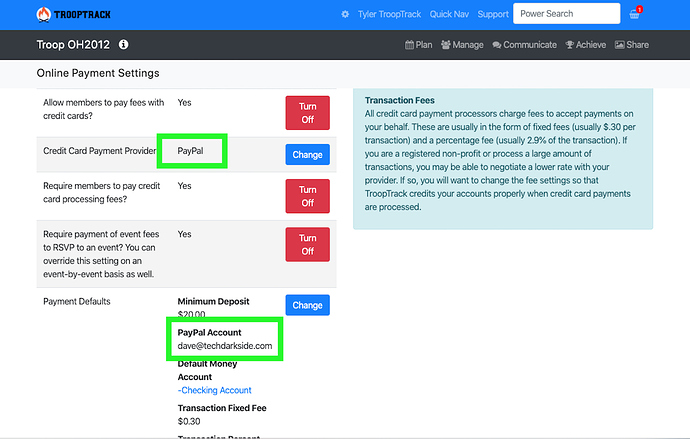Change the Payment Defaults
The height and width of the screenshot is (439, 690).
pos(308,305)
